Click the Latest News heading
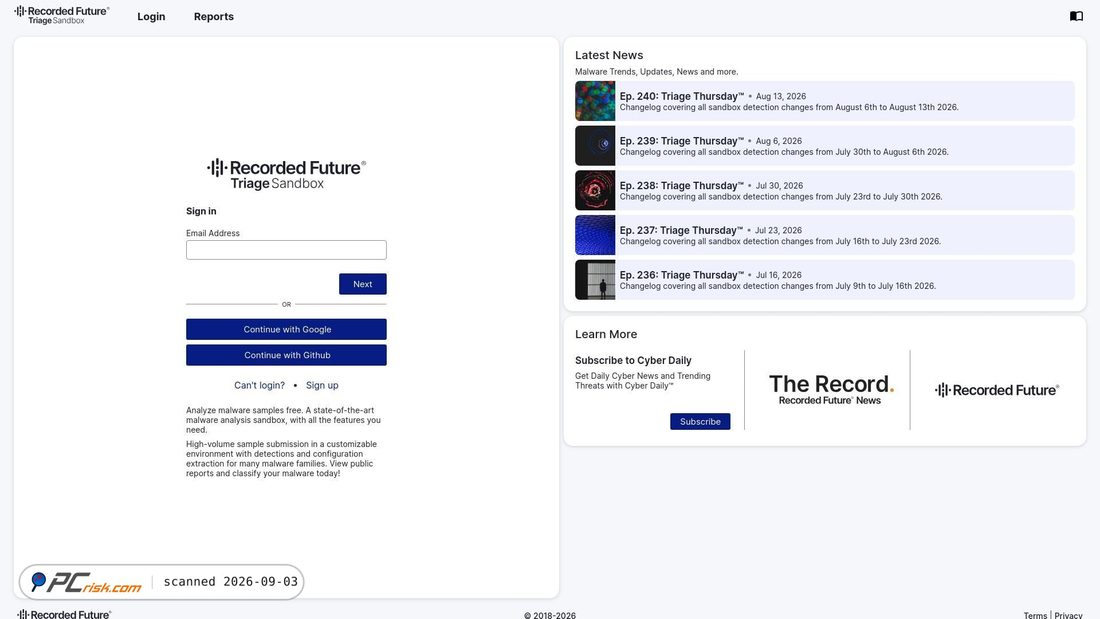Viewport: 1100px width, 619px height. coord(609,55)
